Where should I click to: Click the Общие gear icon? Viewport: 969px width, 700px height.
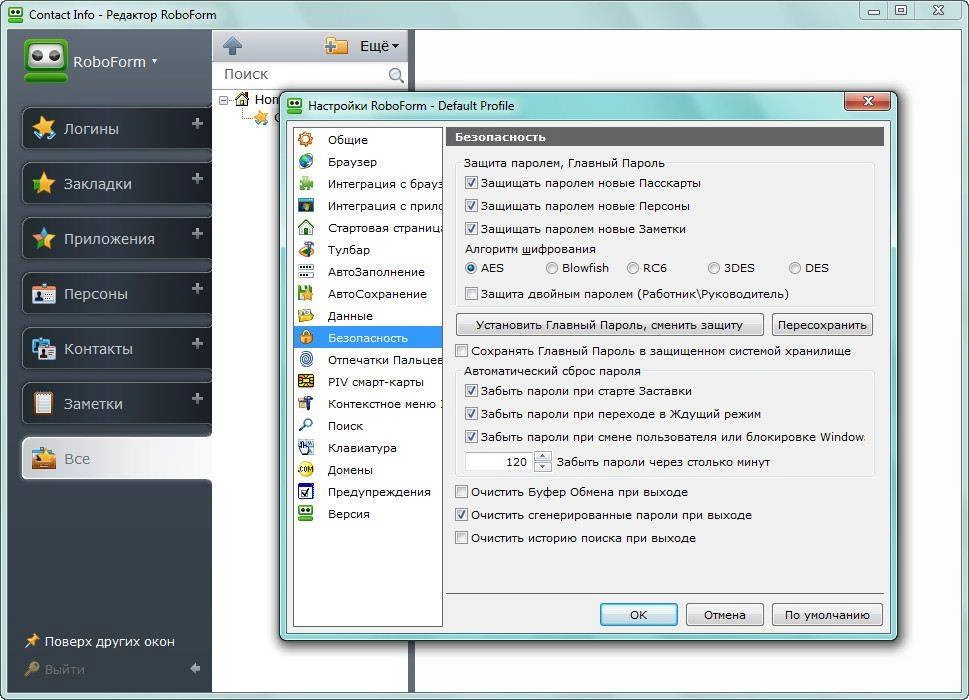(x=306, y=139)
